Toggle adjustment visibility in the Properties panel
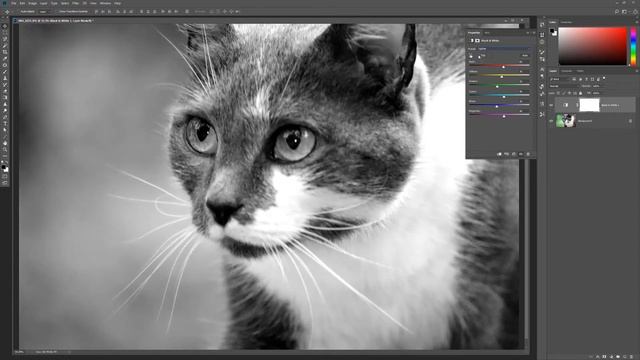This screenshot has height=360, width=640. tap(521, 154)
